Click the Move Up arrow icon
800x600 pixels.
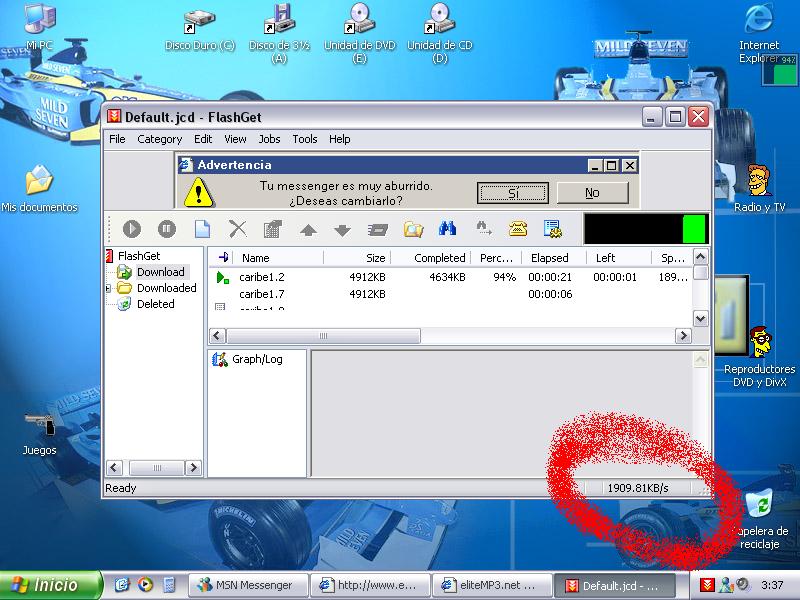308,229
